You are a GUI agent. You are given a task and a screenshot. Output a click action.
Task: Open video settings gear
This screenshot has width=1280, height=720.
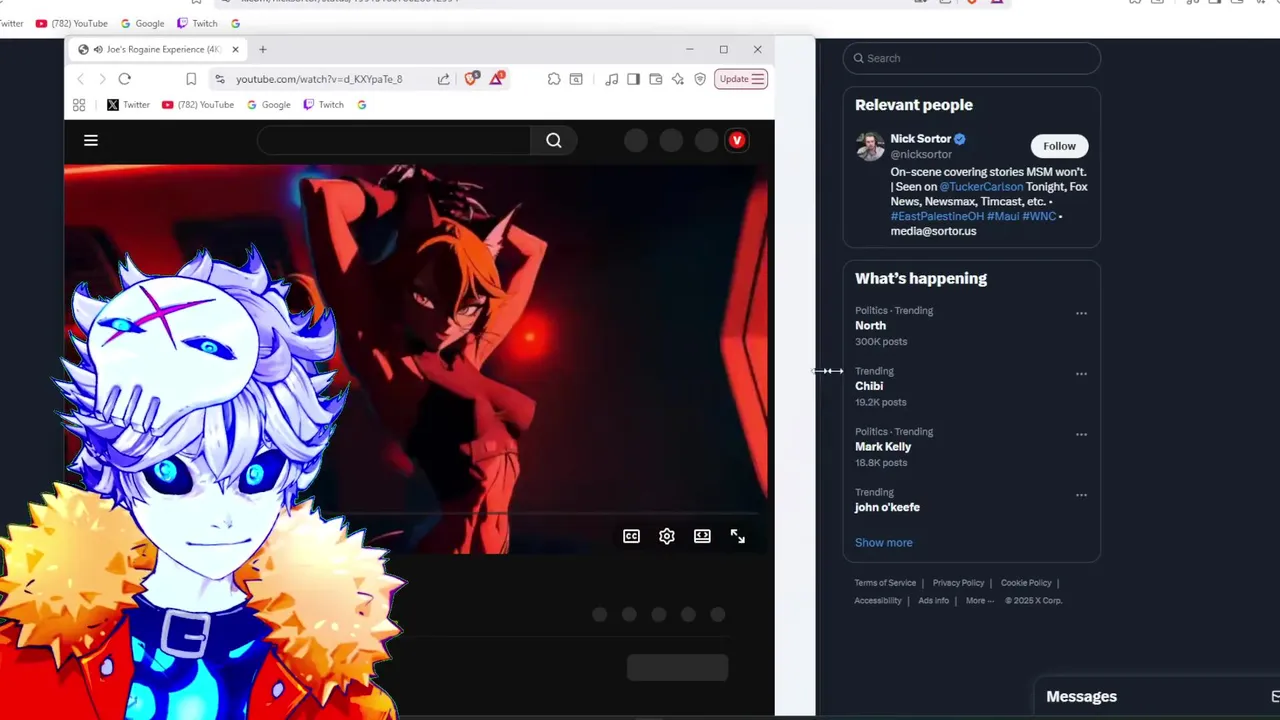[667, 537]
